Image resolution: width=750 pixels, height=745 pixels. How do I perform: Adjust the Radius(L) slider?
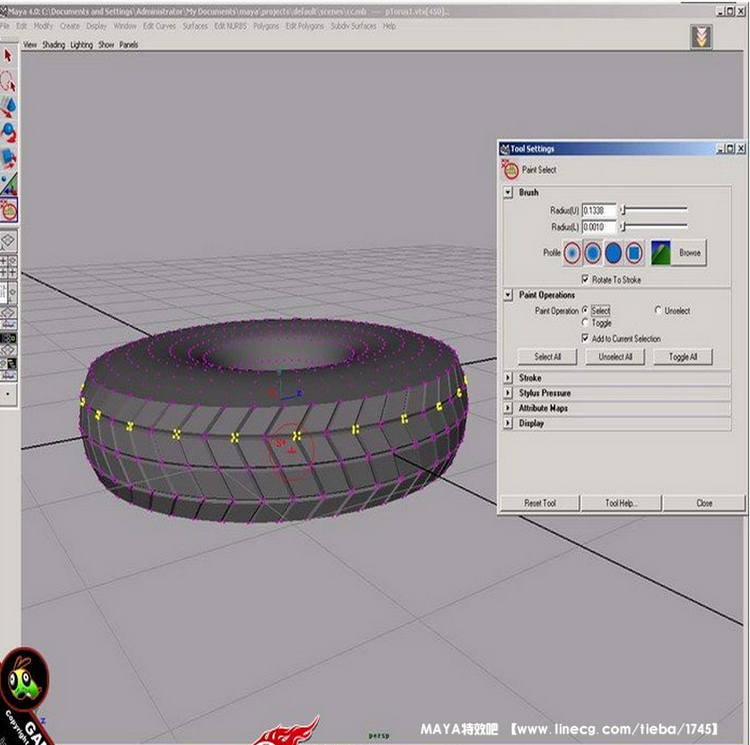654,226
